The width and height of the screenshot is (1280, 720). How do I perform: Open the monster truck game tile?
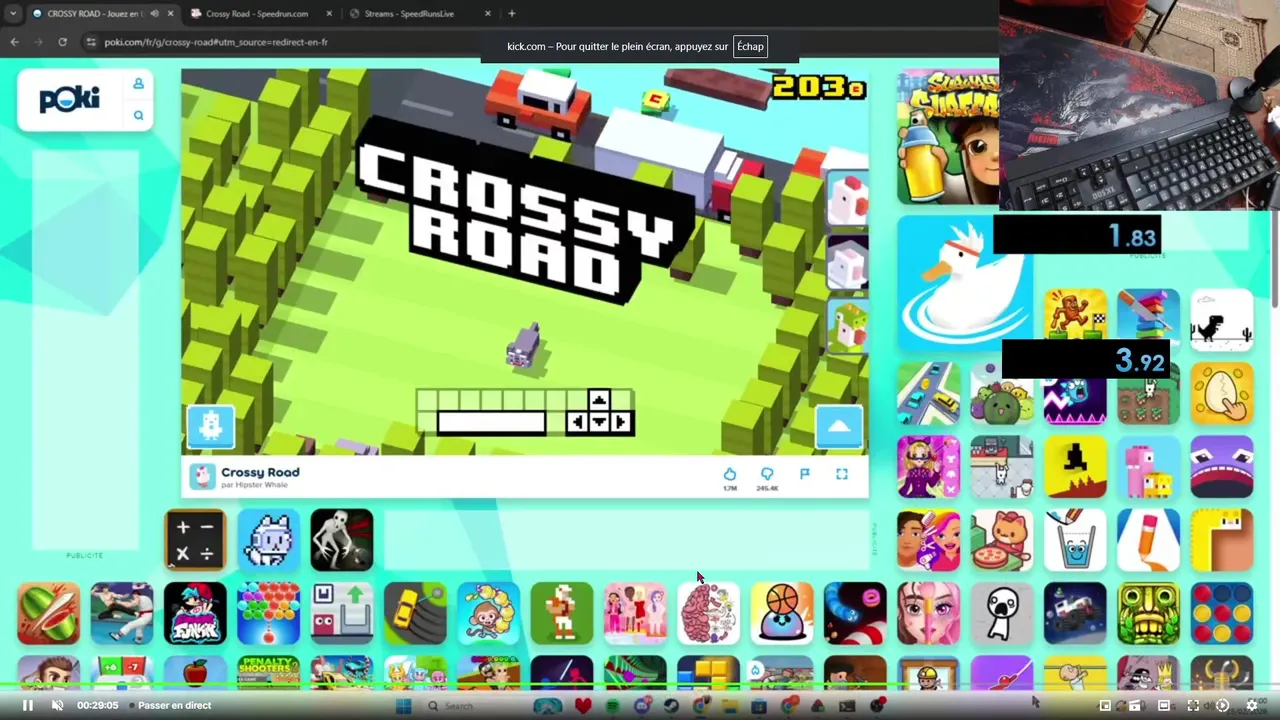[x=1075, y=613]
